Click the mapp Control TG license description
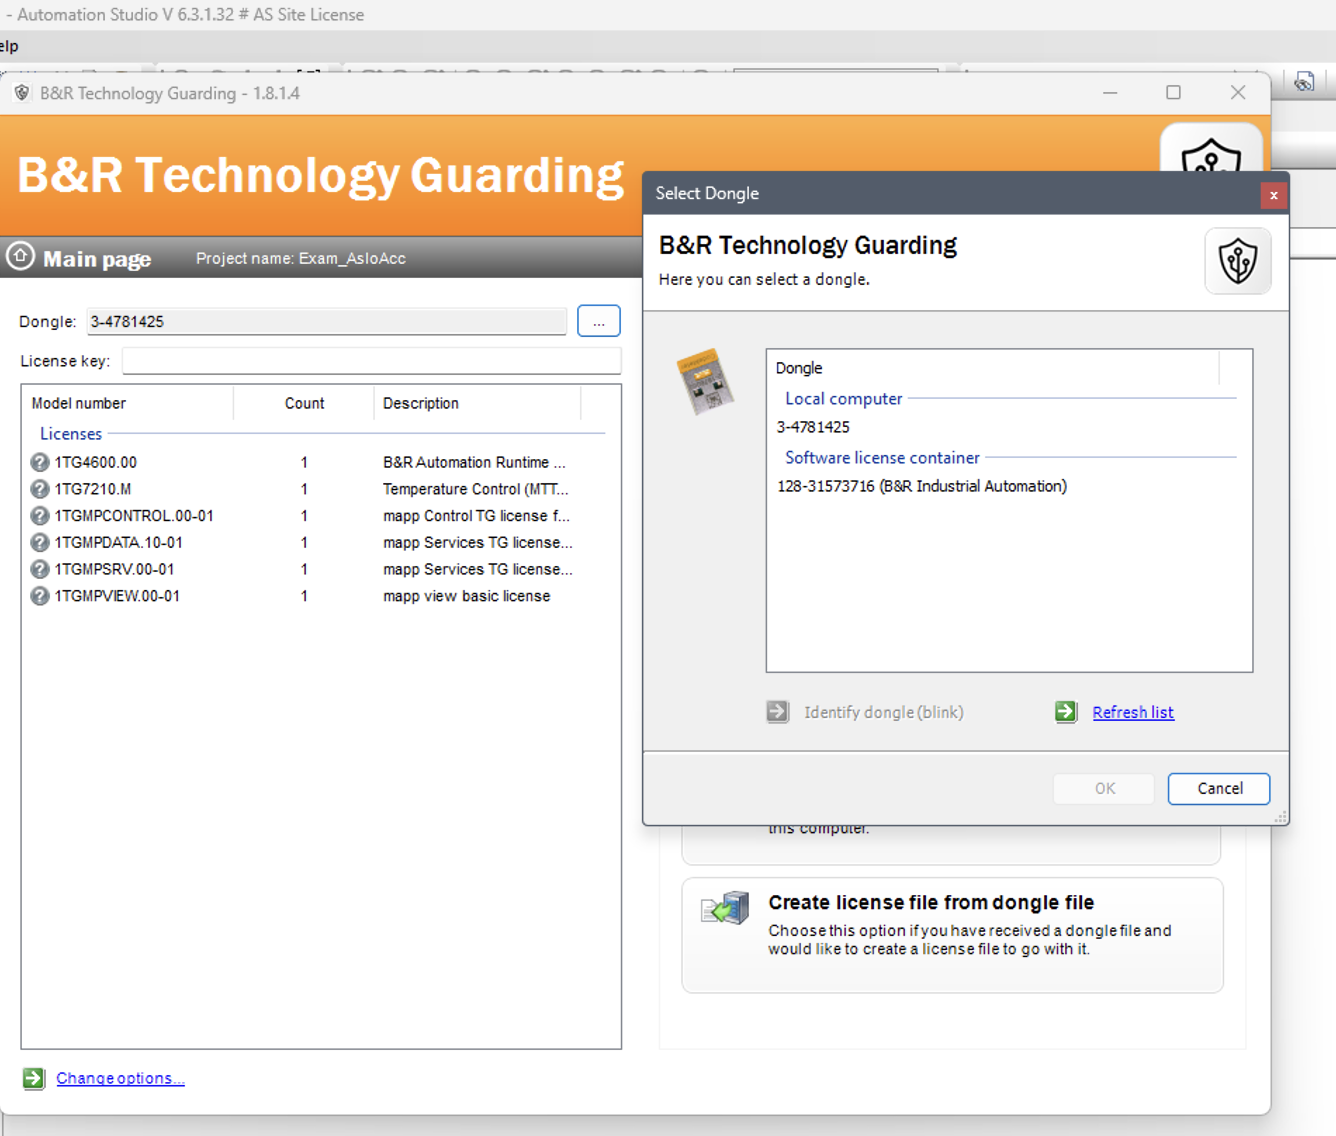This screenshot has height=1136, width=1336. (476, 516)
